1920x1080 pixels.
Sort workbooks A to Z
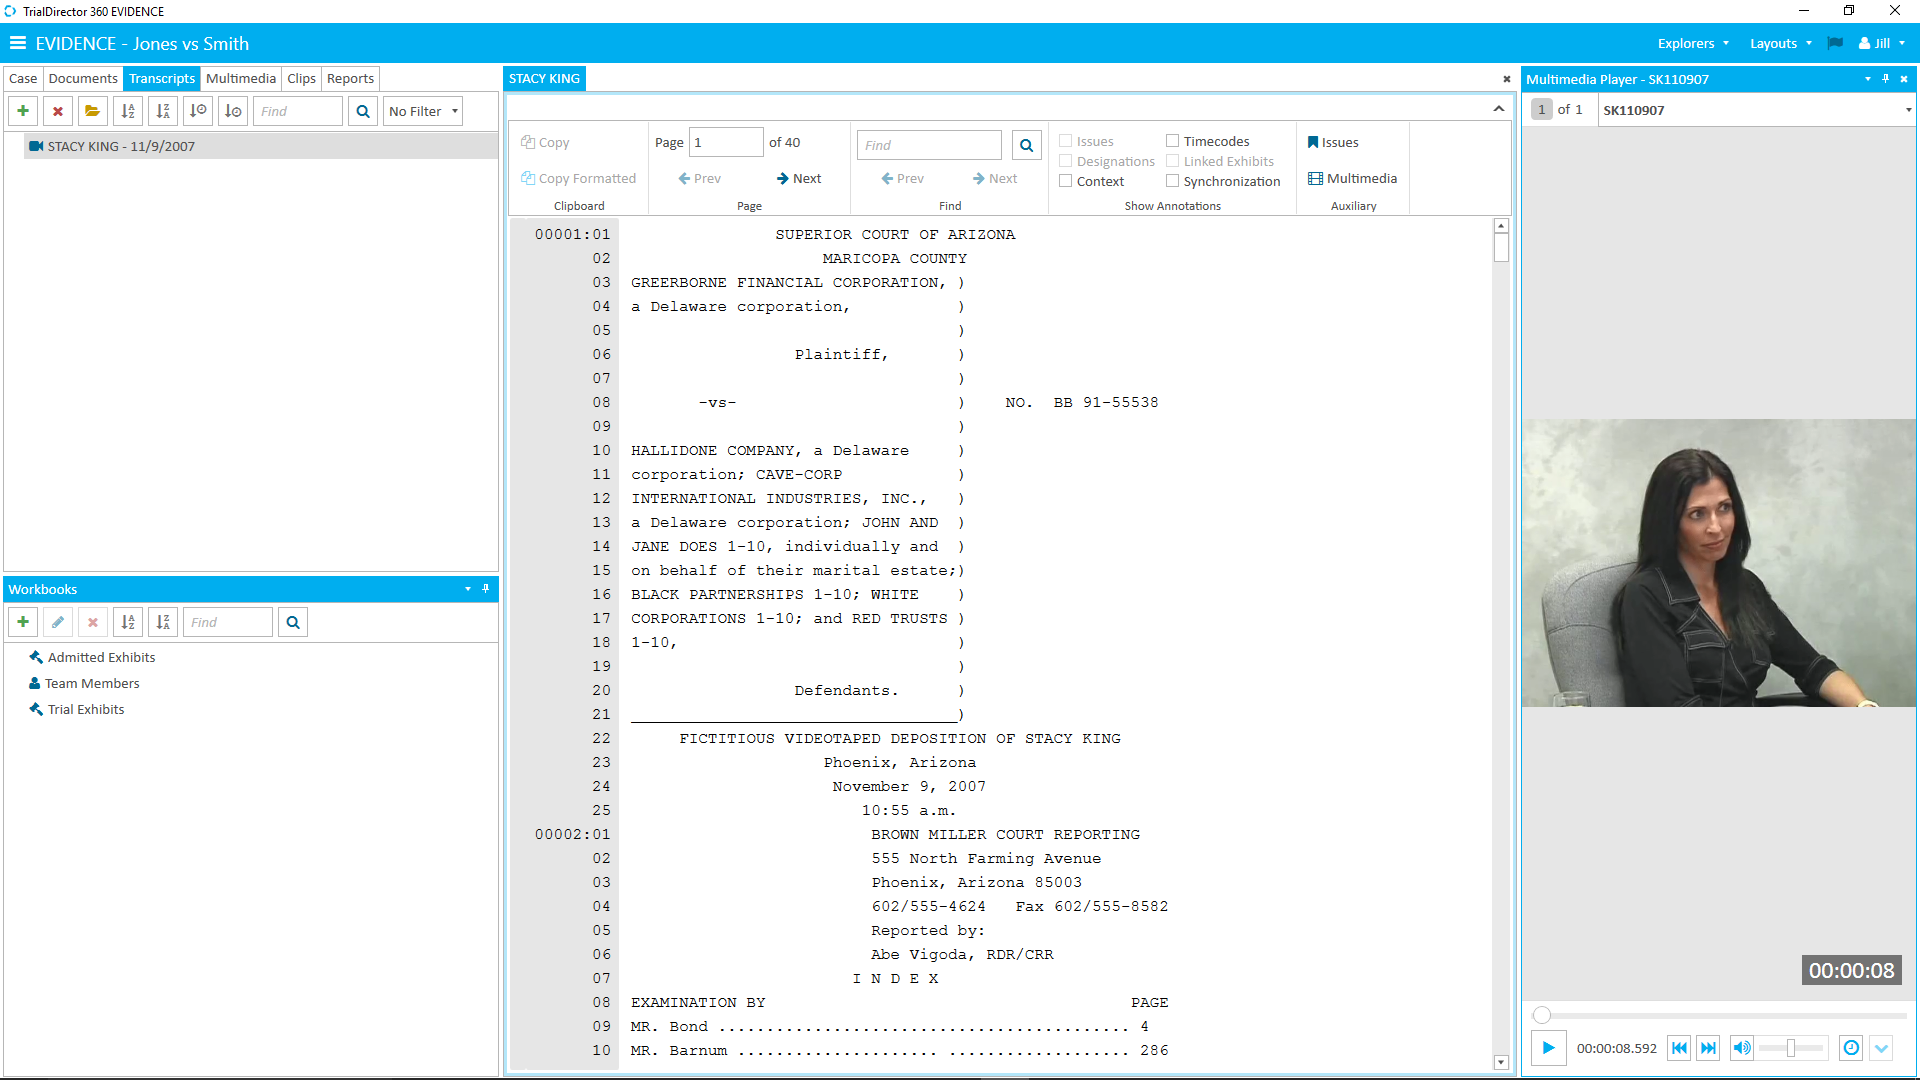(x=128, y=622)
